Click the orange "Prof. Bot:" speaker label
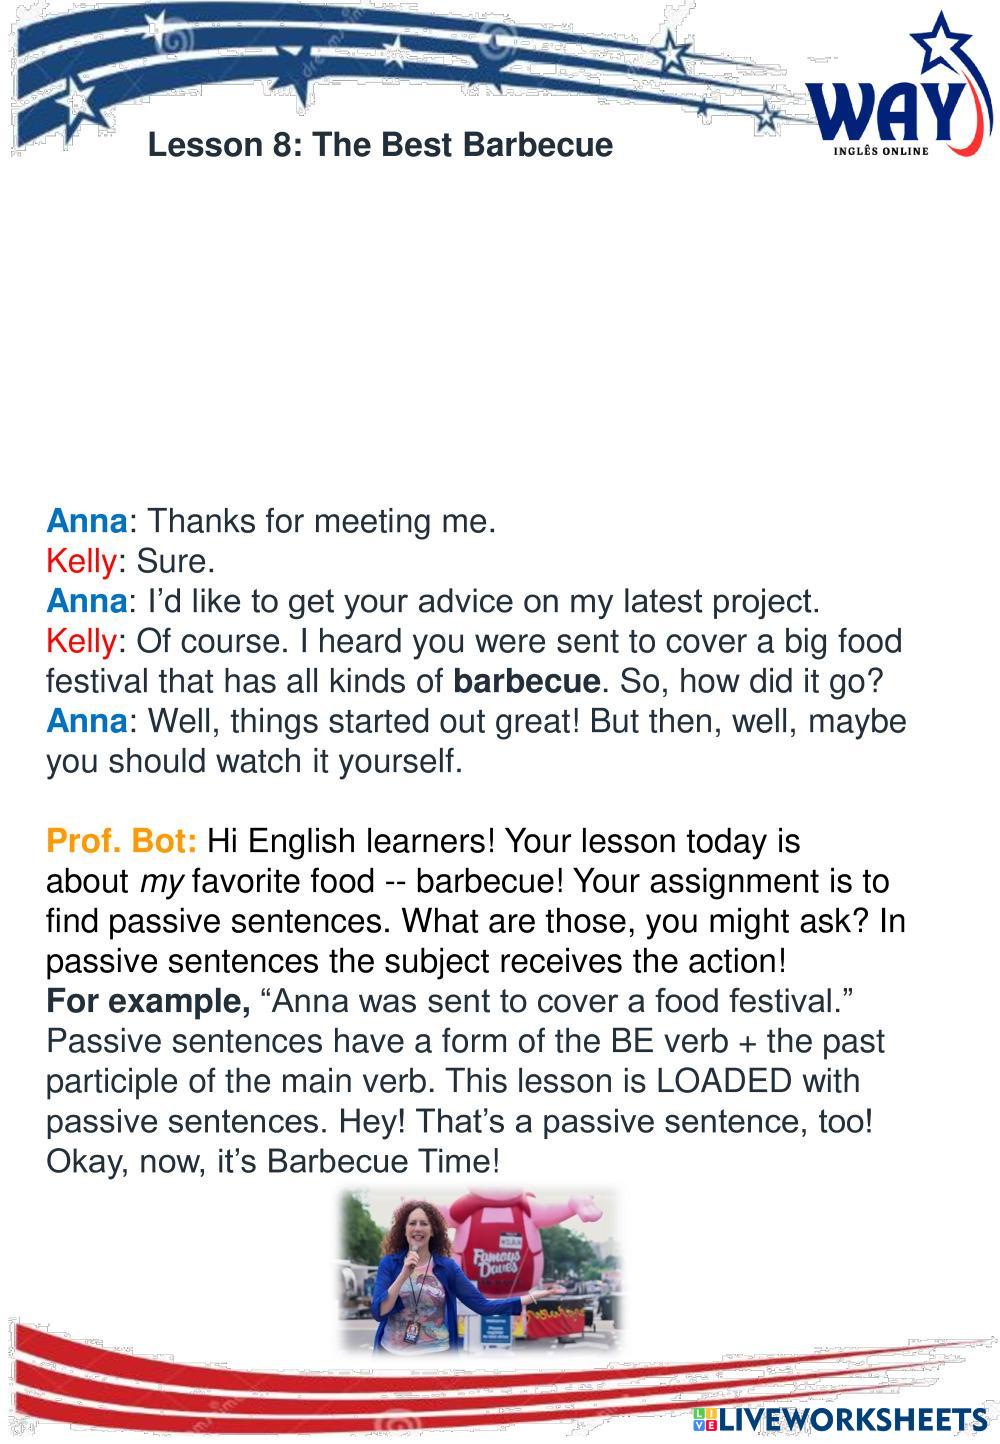The height and width of the screenshot is (1444, 1000). tap(122, 842)
